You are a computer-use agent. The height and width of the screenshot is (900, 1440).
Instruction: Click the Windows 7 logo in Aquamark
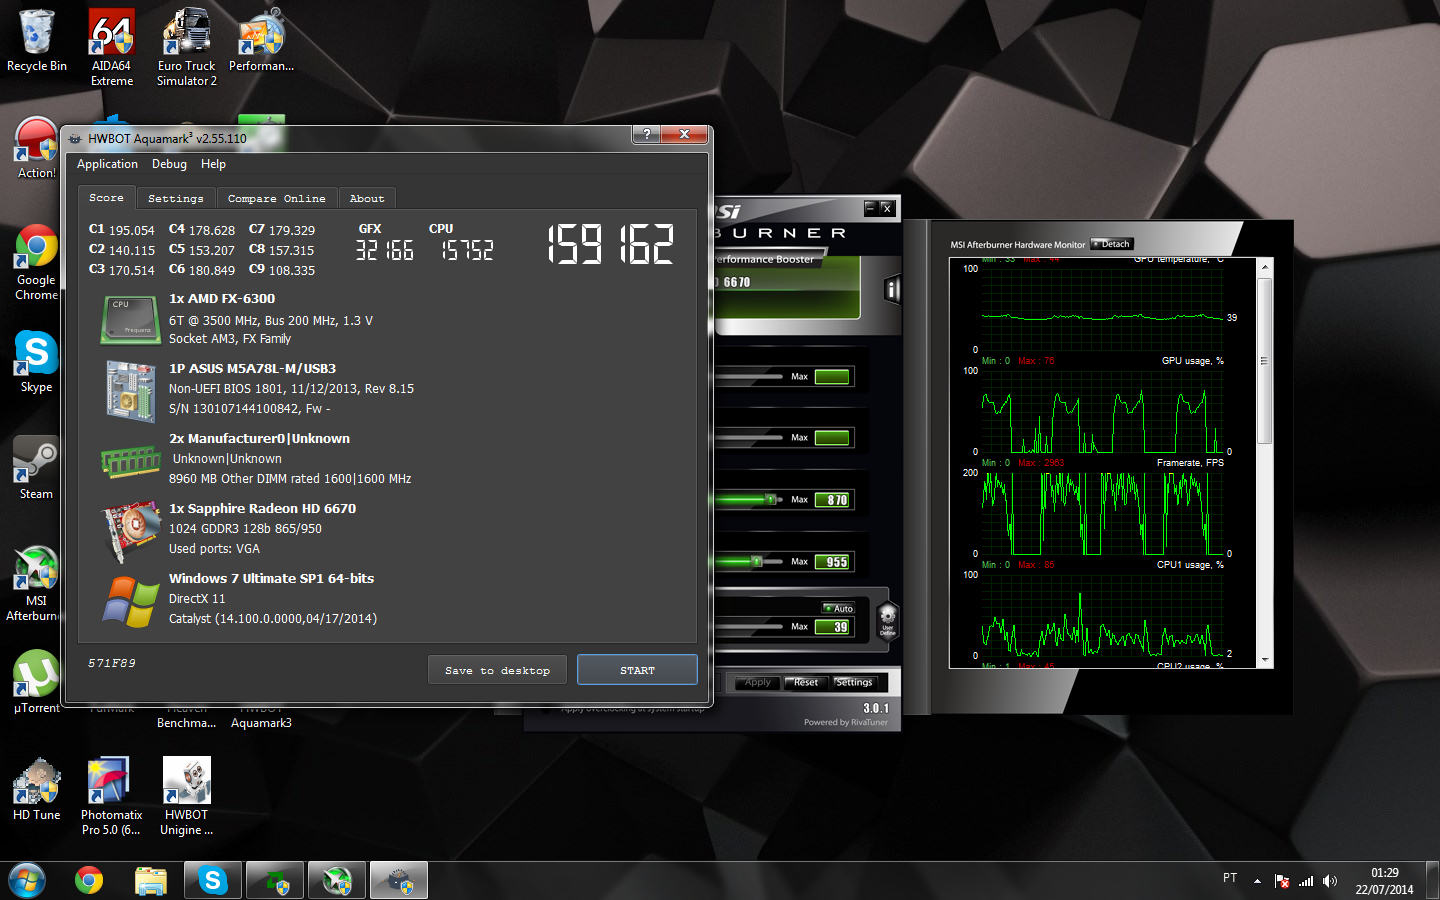point(131,602)
